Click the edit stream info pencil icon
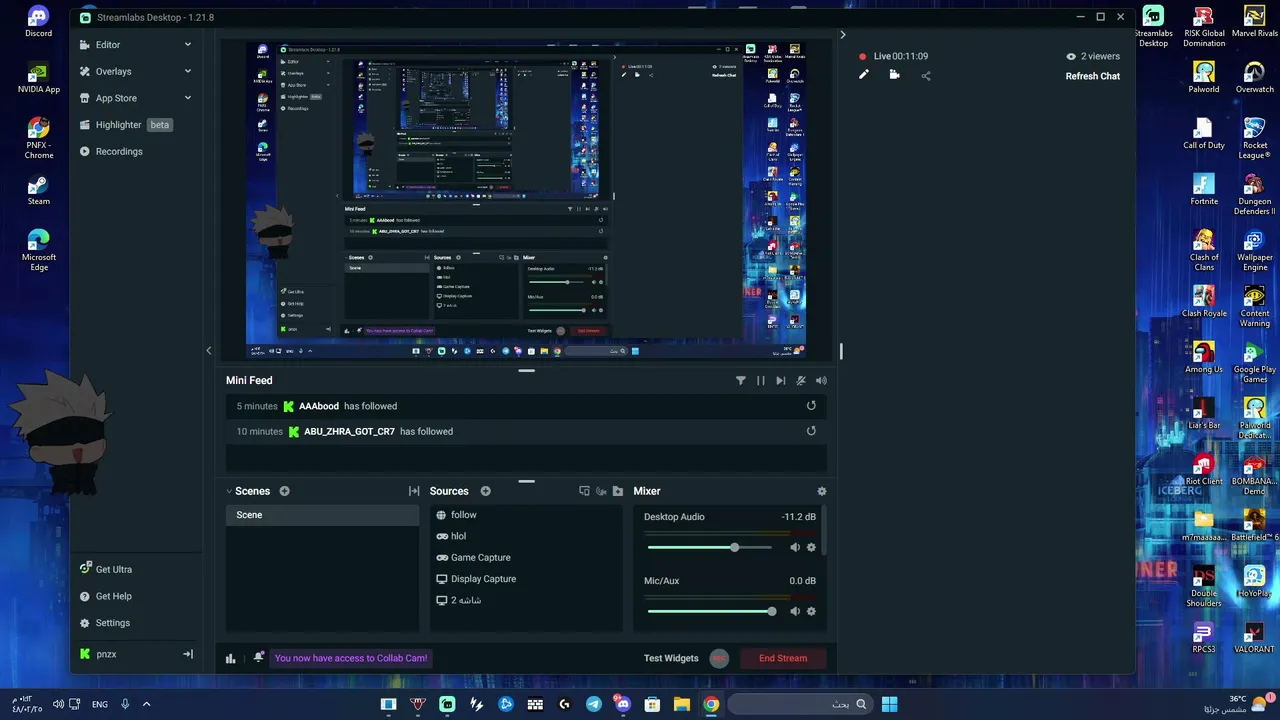Image resolution: width=1280 pixels, height=720 pixels. [x=864, y=75]
